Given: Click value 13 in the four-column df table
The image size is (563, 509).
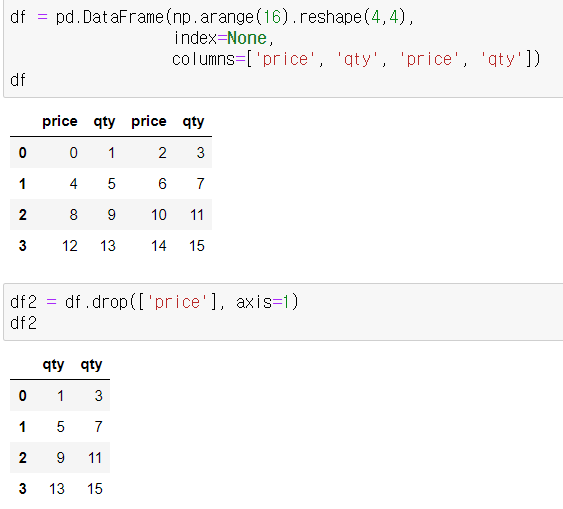Looking at the screenshot, I should (x=108, y=246).
